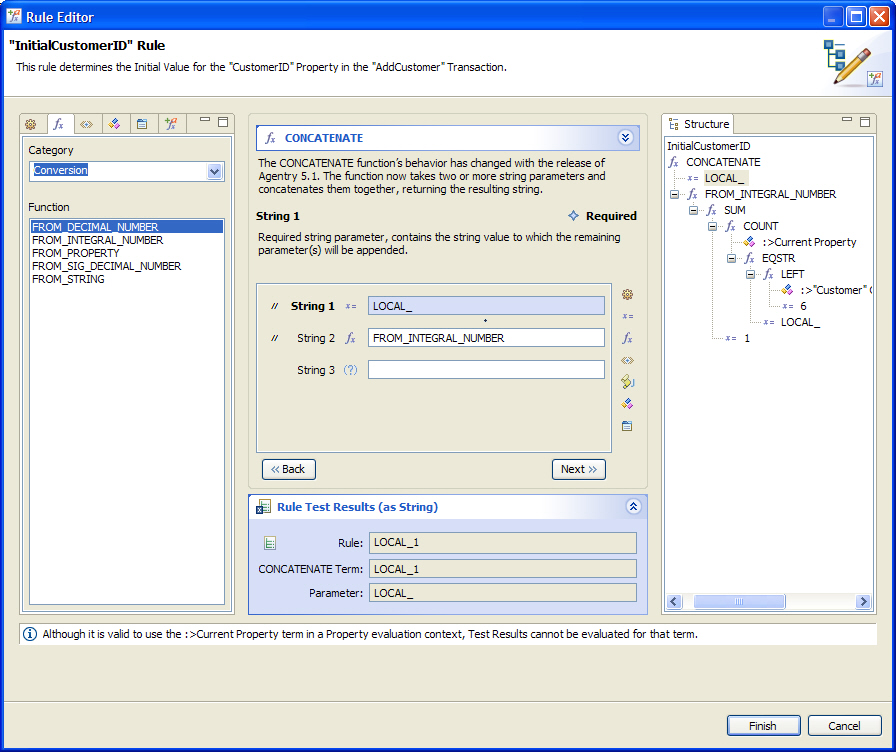Click the scroll-shaped icon in parameter toolbar
The image size is (896, 752).
[627, 381]
